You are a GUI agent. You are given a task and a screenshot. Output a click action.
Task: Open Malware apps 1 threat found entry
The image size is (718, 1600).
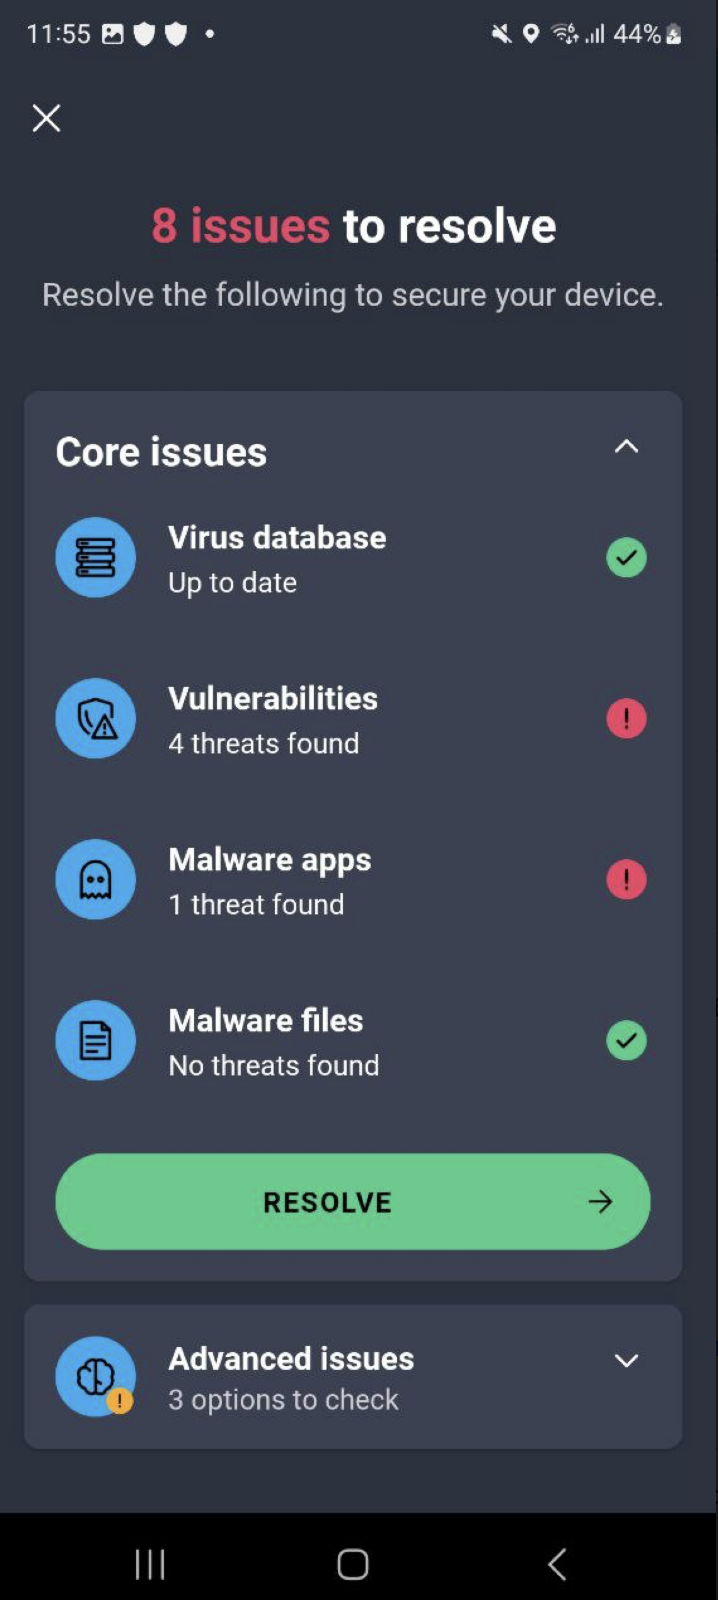click(x=269, y=881)
